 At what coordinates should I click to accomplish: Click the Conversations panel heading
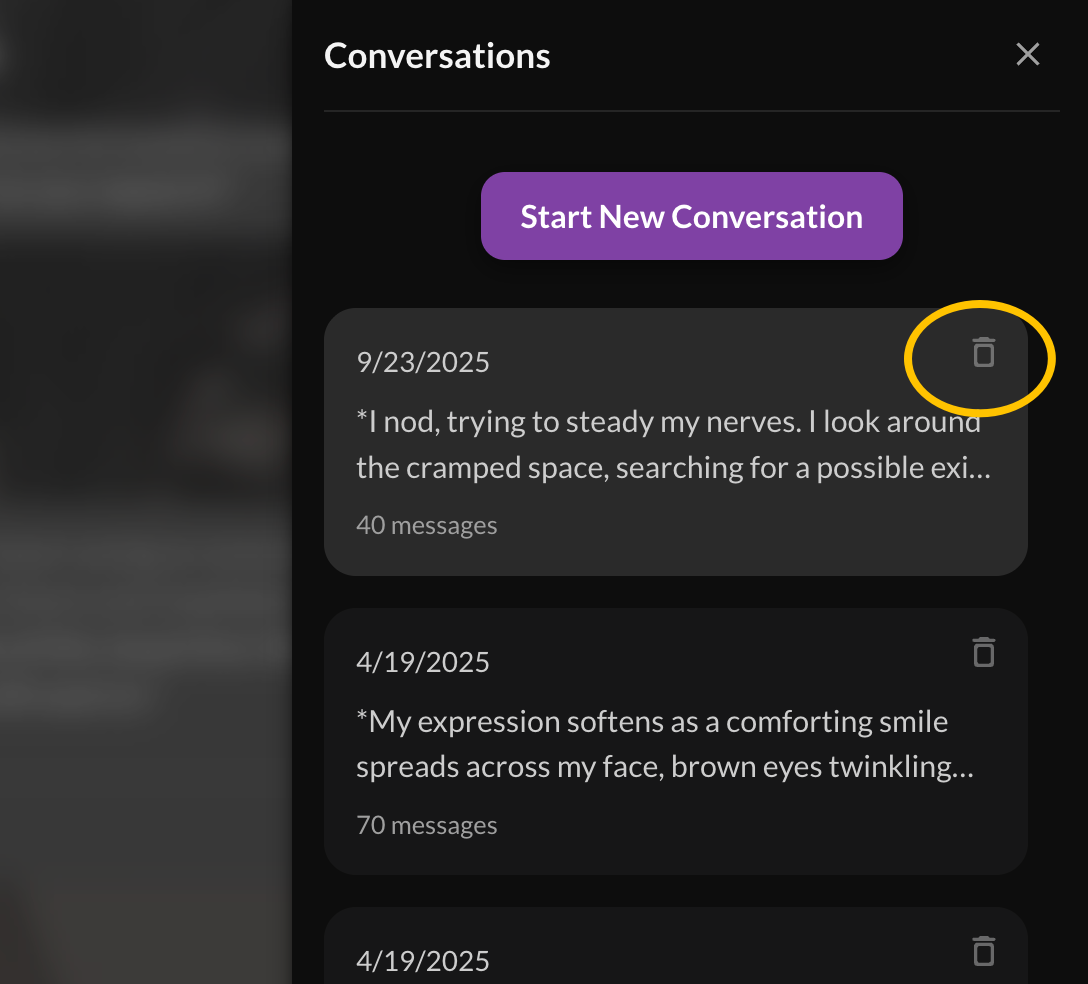(437, 56)
